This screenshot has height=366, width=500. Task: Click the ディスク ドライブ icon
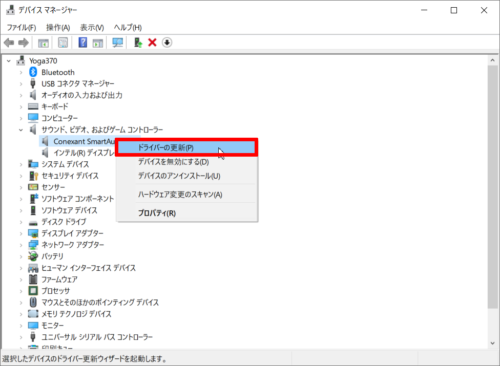[33, 222]
